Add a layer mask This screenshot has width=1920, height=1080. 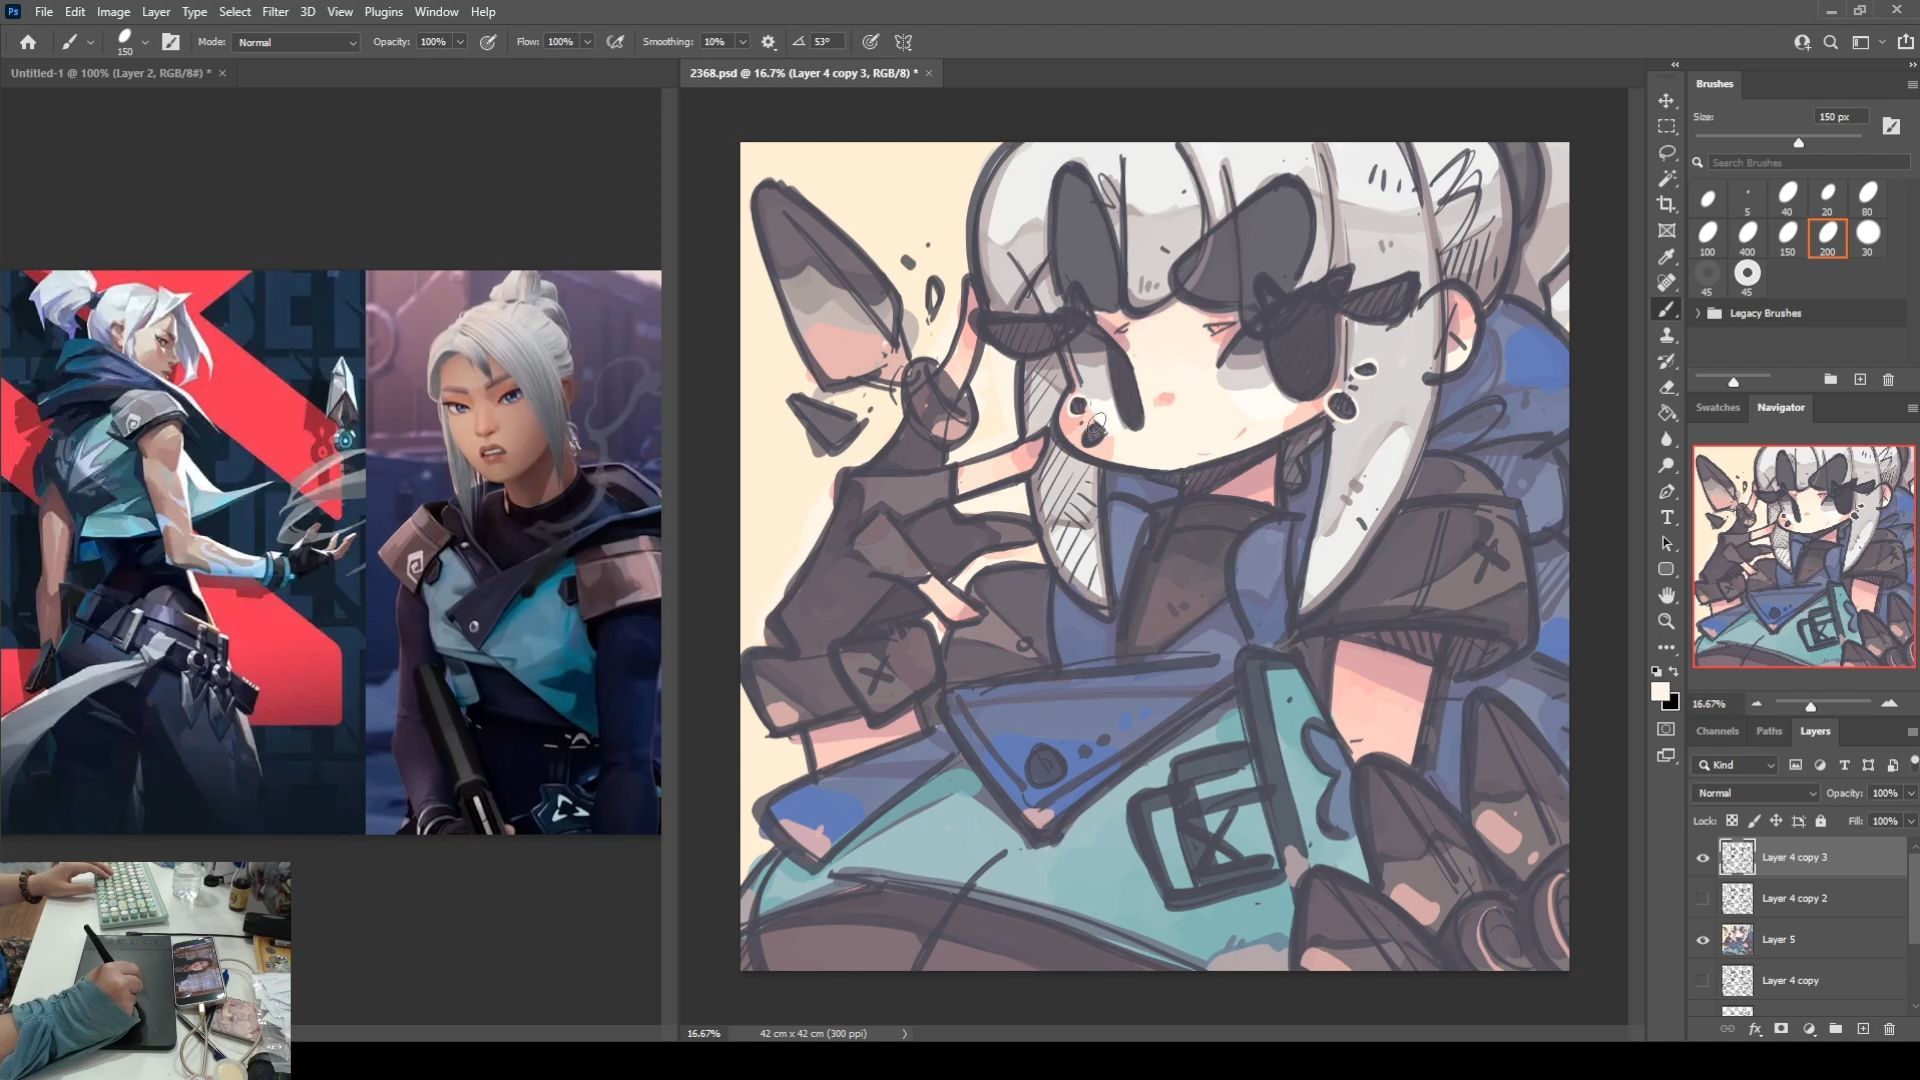click(x=1781, y=1029)
